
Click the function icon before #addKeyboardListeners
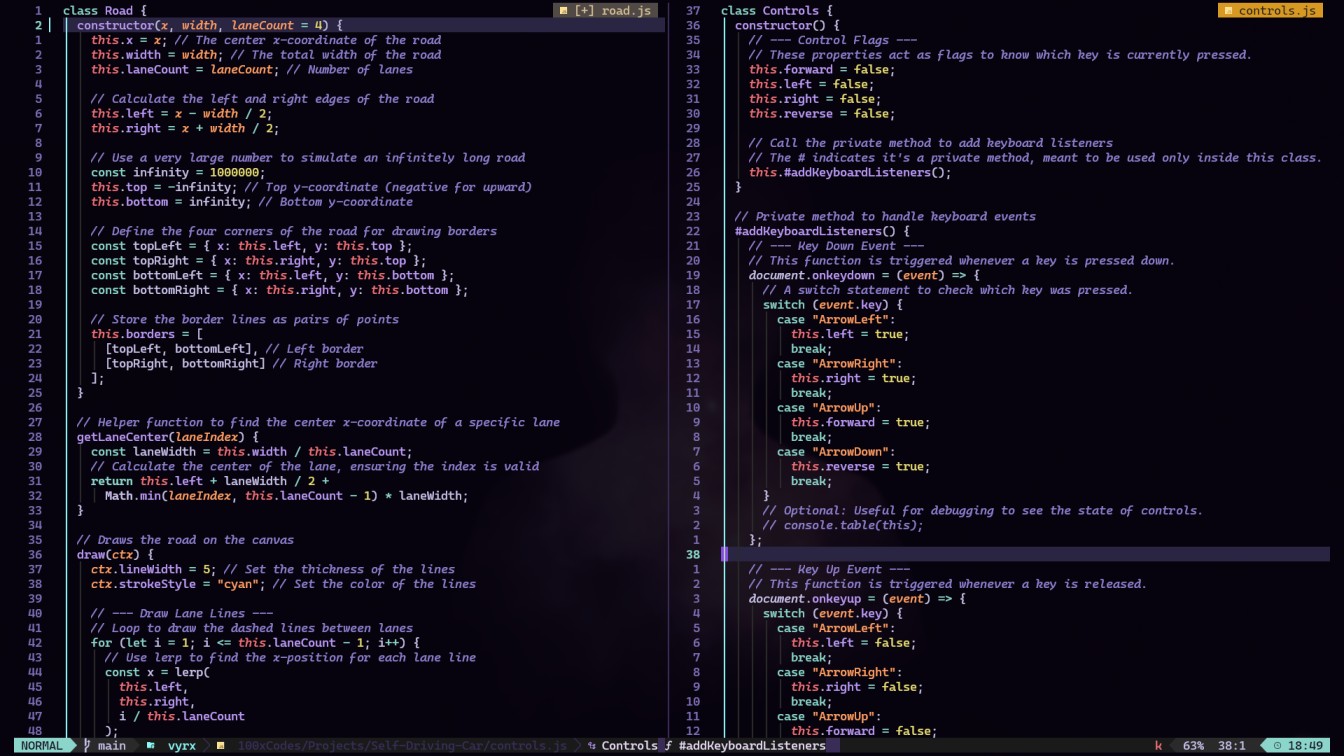click(x=668, y=745)
